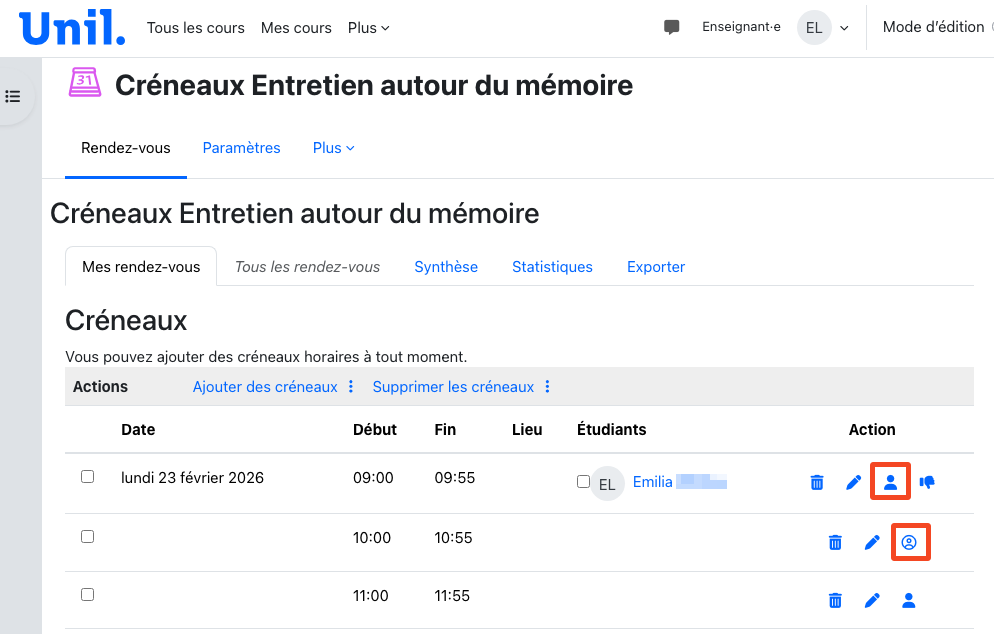This screenshot has height=634, width=994.
Task: Edit the 09:00 slot with pencil icon
Action: coord(853,483)
